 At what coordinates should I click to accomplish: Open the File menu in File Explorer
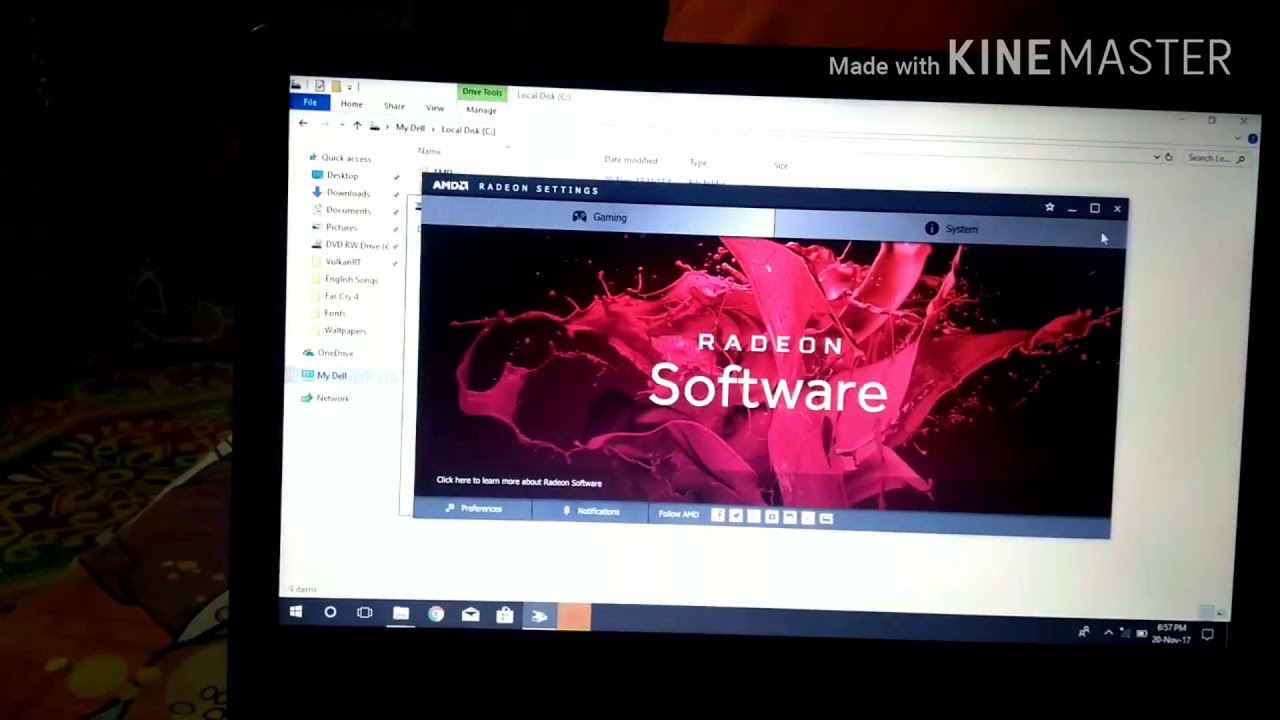(310, 103)
